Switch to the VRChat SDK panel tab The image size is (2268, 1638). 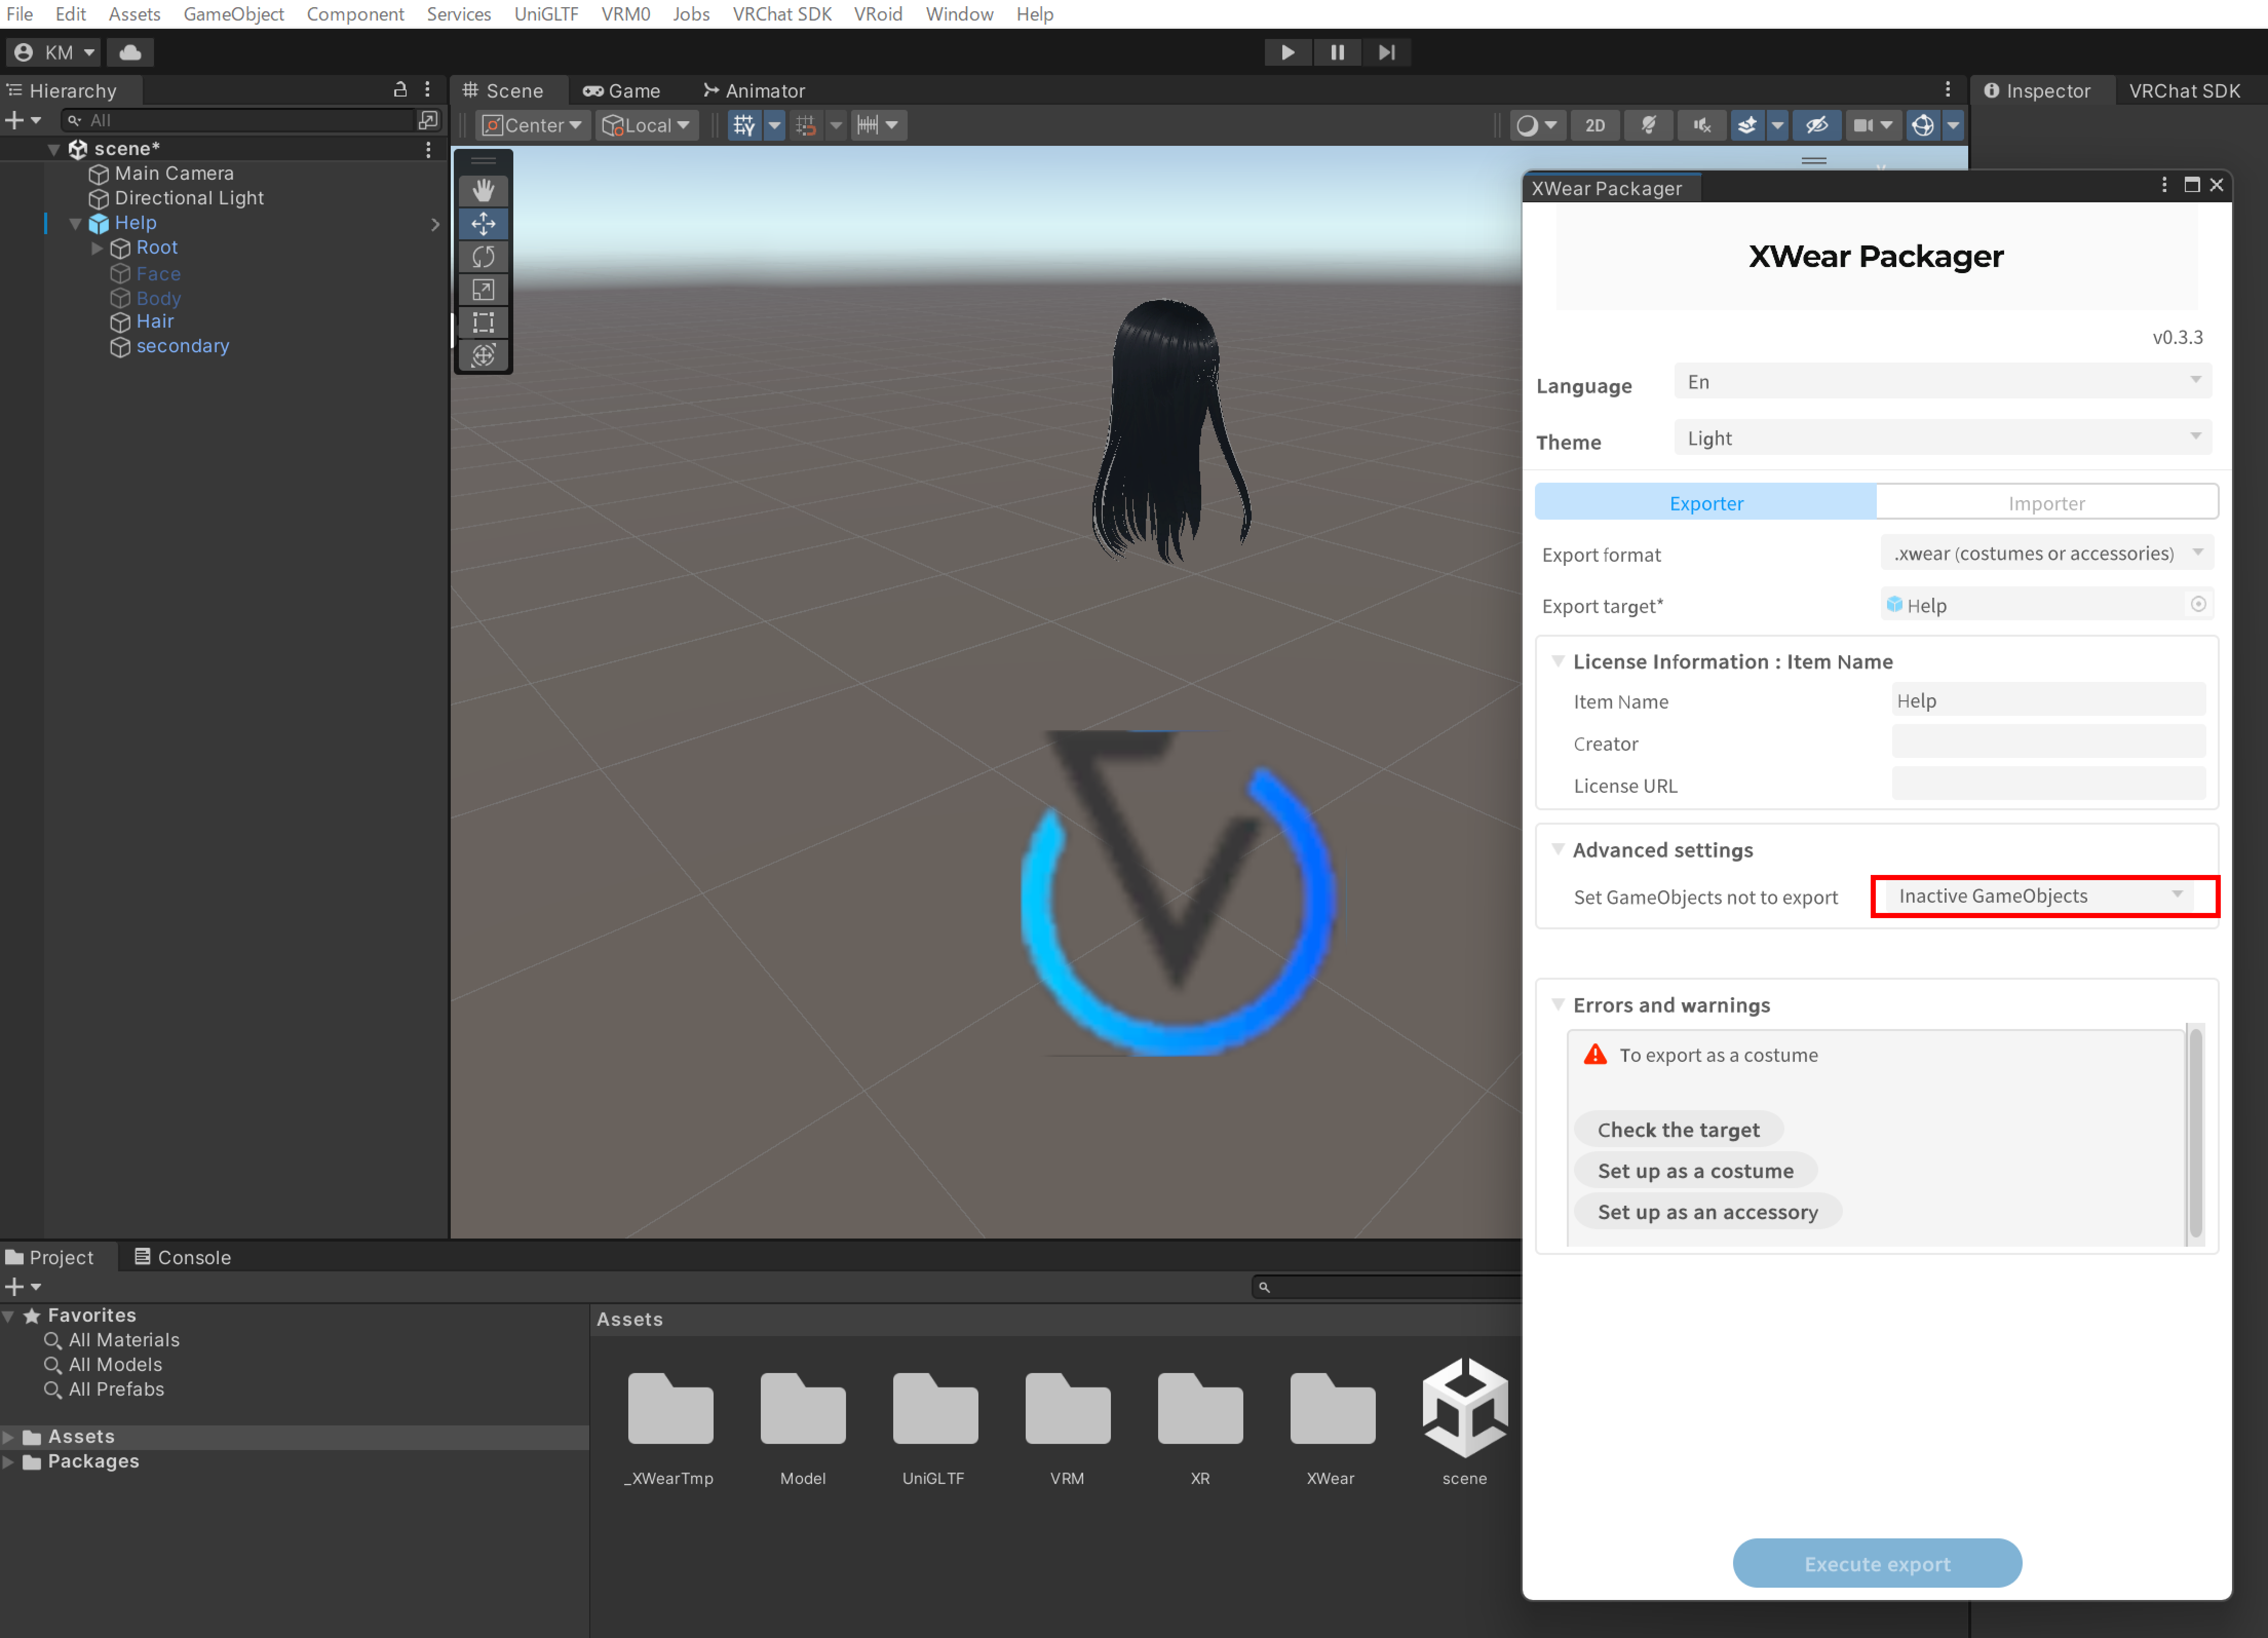[x=2184, y=90]
